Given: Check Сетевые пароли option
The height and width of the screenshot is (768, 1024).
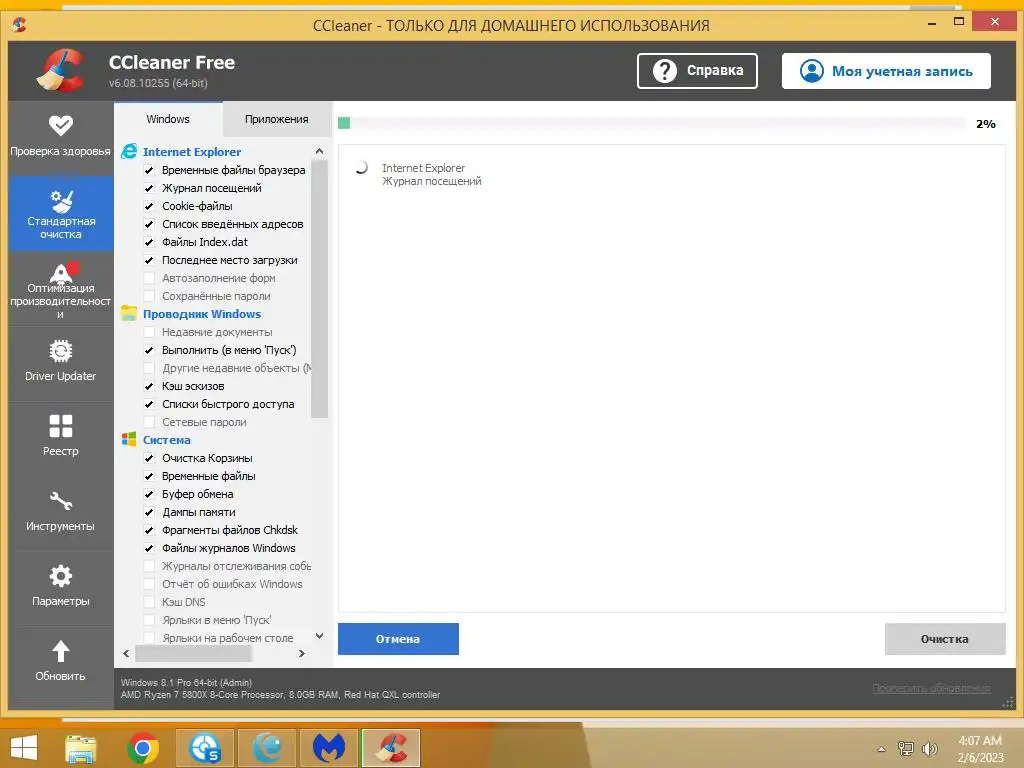Looking at the screenshot, I should point(149,422).
